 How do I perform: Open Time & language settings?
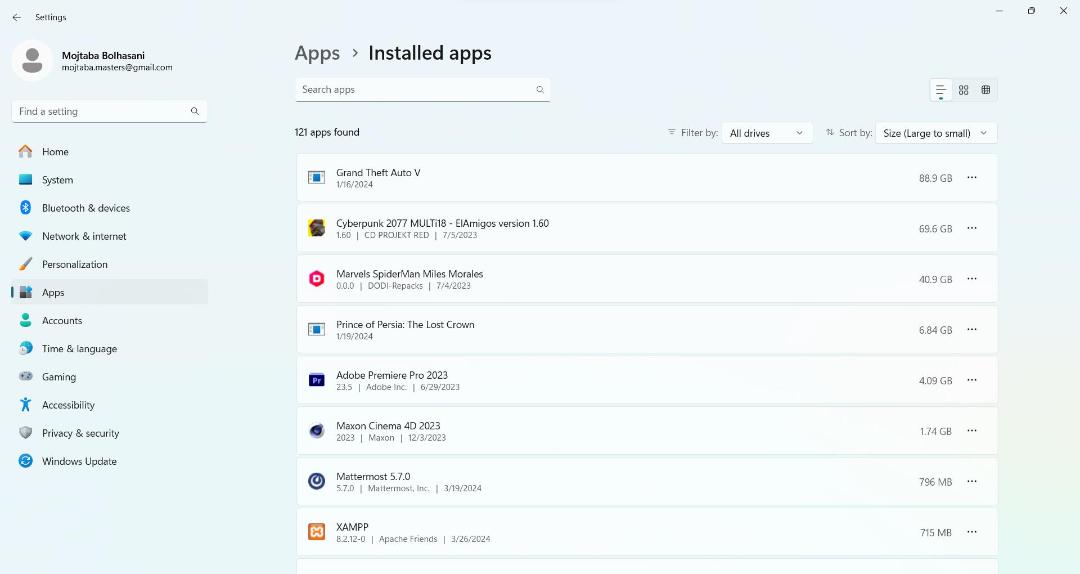tap(110, 349)
